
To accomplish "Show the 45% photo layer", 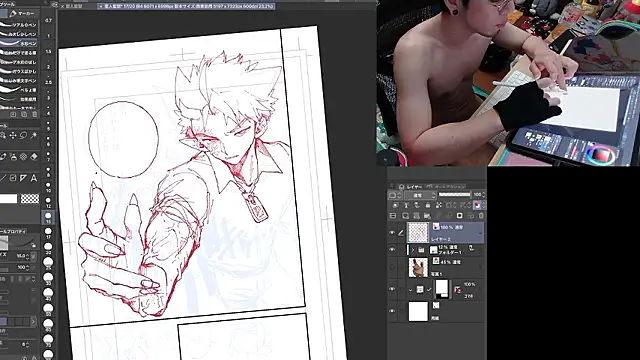I will [x=392, y=267].
